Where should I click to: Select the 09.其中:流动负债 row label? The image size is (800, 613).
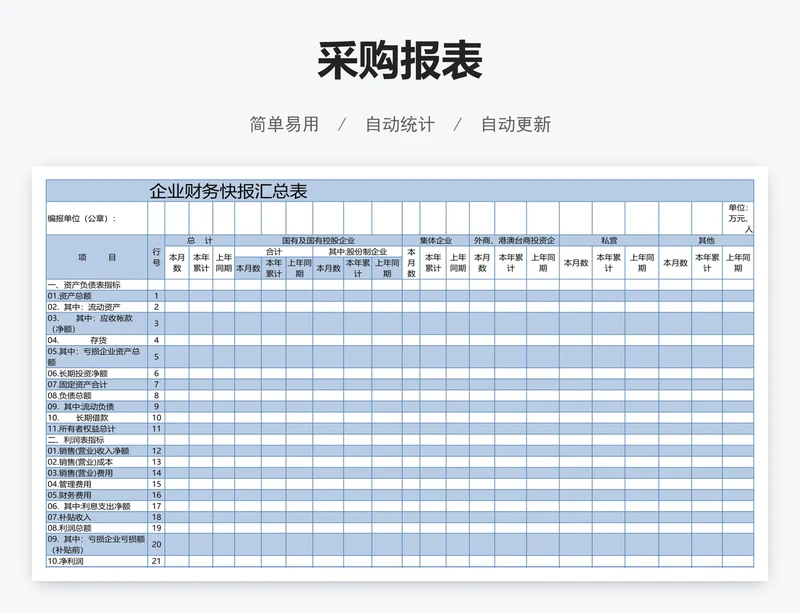97,406
